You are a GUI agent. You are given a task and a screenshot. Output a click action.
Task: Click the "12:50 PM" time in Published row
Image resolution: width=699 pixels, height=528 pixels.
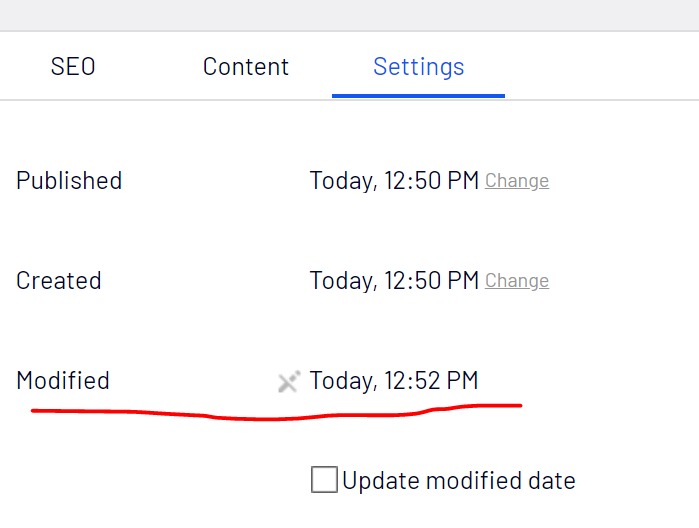pyautogui.click(x=431, y=181)
